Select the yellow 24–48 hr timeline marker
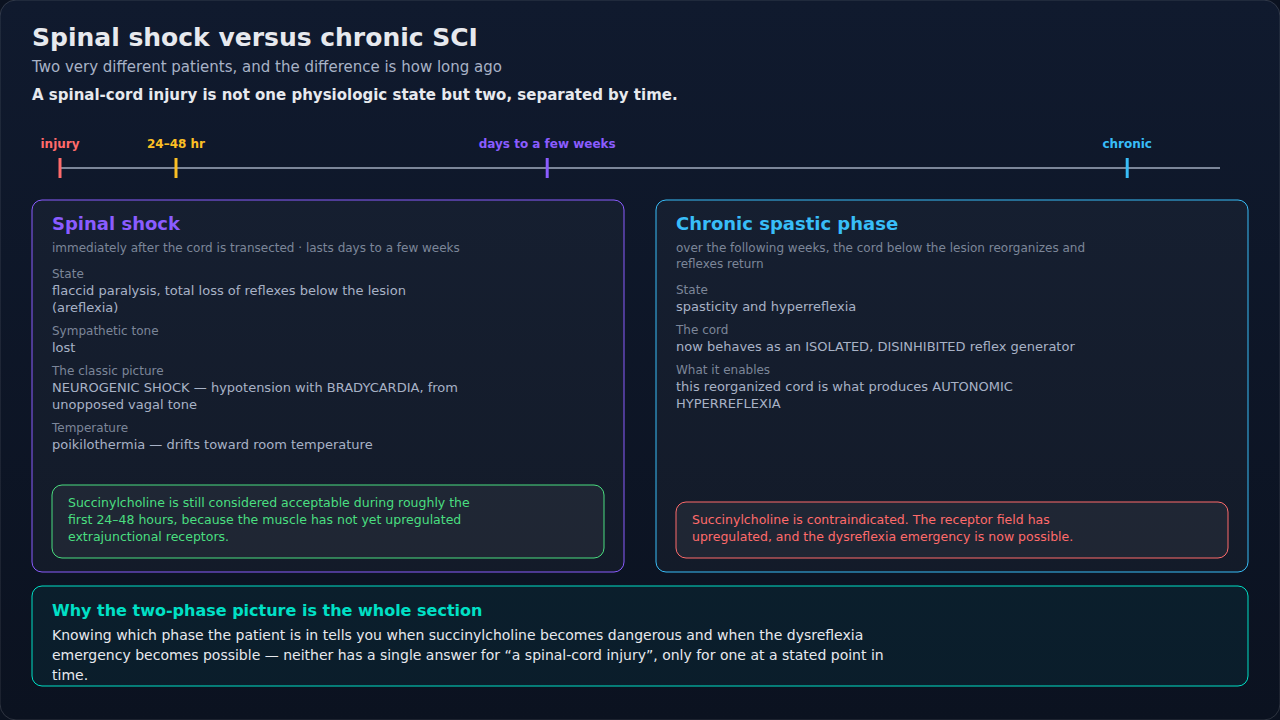Viewport: 1280px width, 720px height. click(176, 168)
